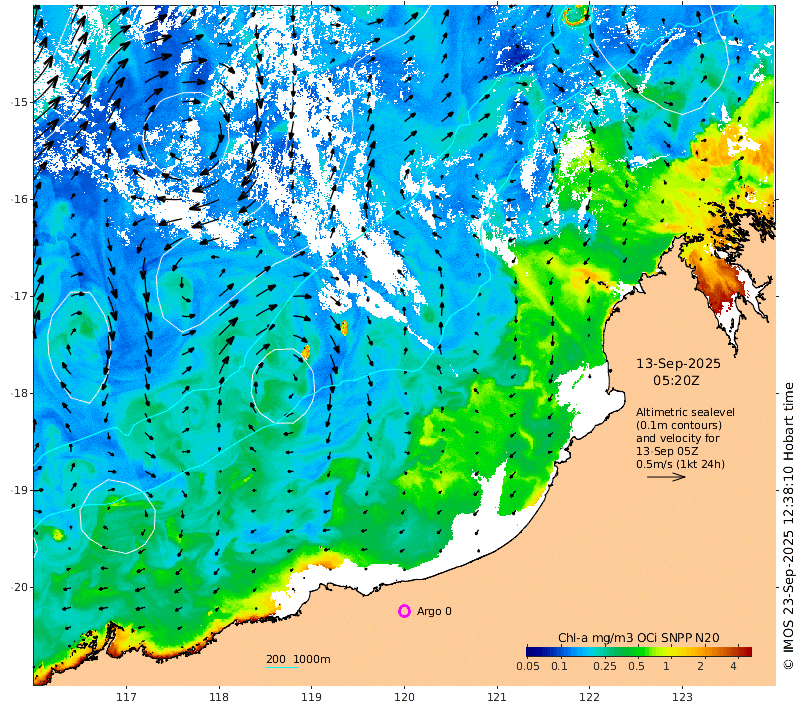Click the latitude label '-18'
800x710 pixels.
(20, 393)
